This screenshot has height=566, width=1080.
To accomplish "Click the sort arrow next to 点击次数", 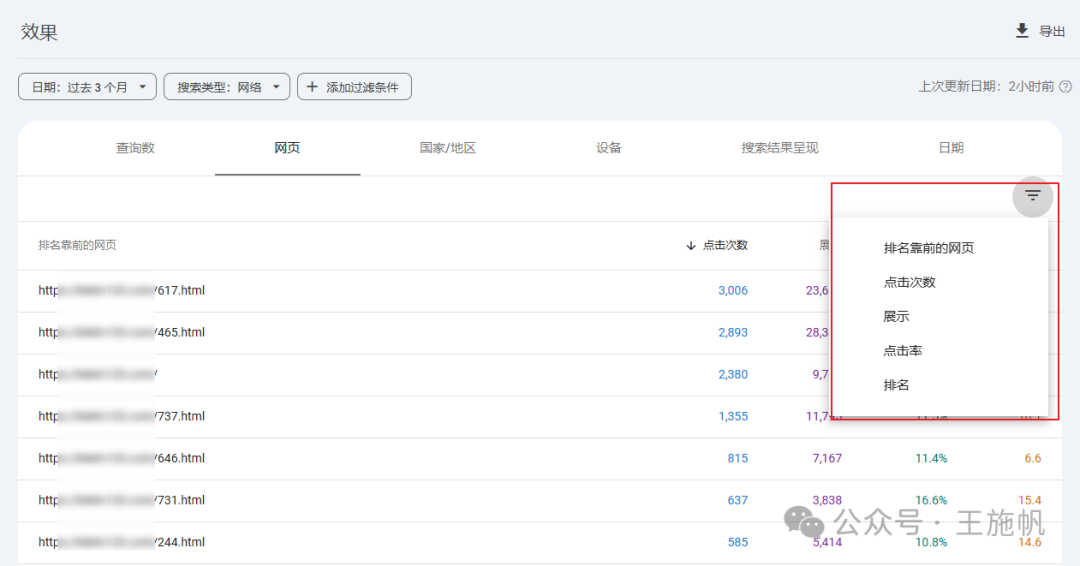I will click(x=691, y=246).
